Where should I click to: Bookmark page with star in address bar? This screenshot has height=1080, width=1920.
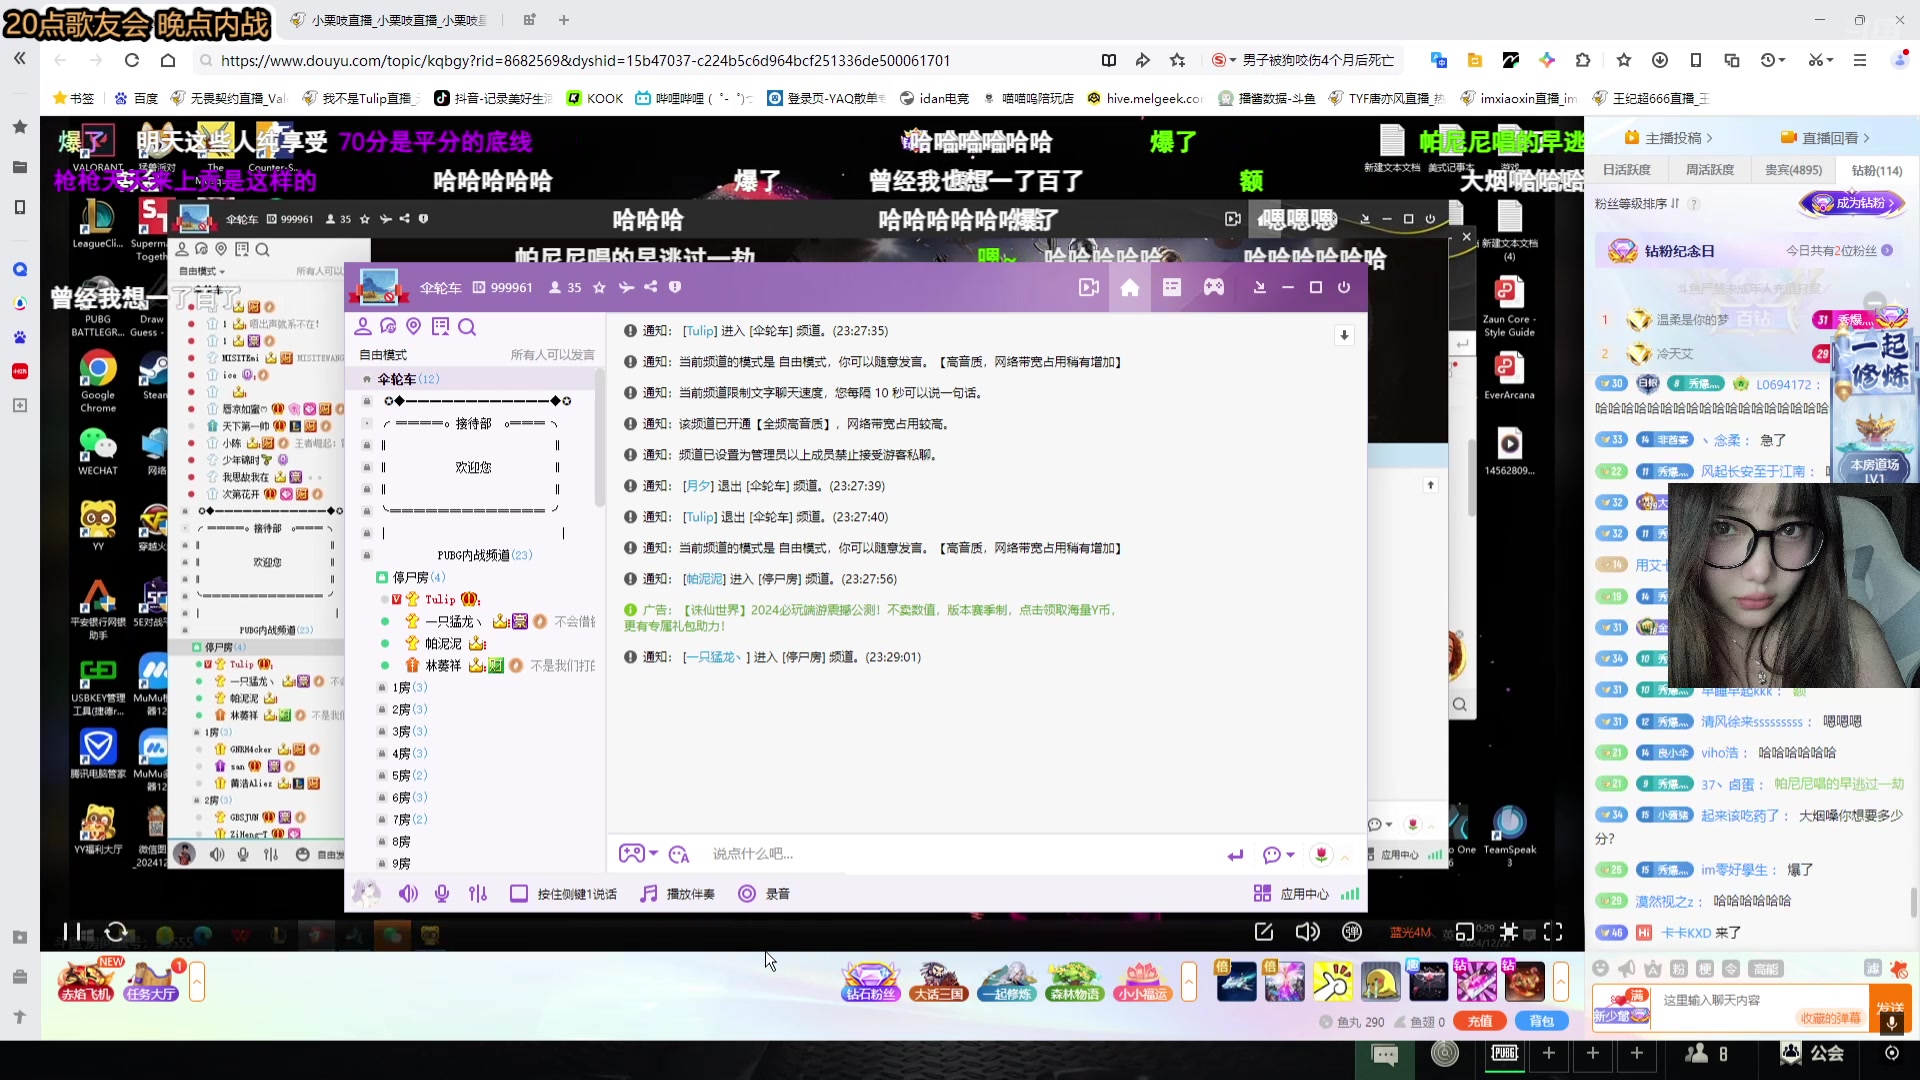tap(1177, 60)
